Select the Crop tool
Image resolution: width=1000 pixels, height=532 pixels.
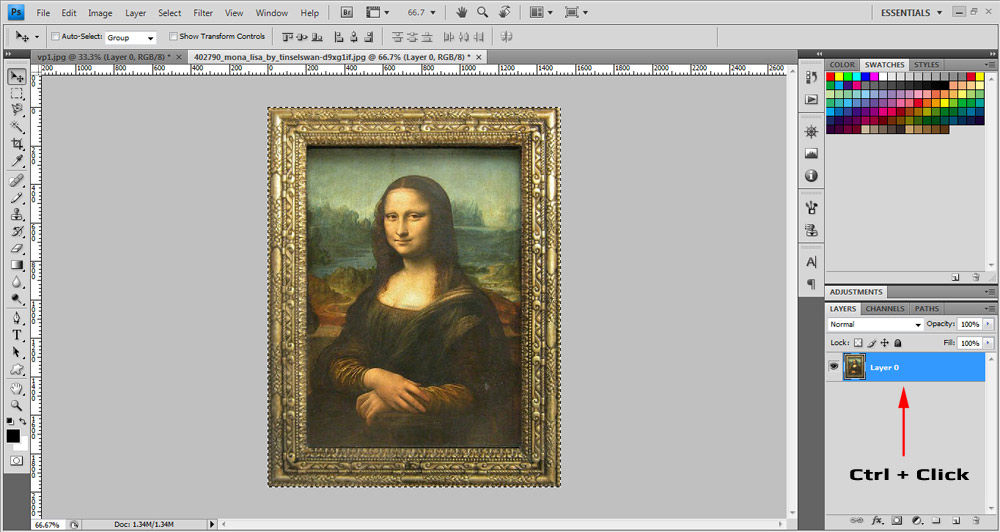17,144
